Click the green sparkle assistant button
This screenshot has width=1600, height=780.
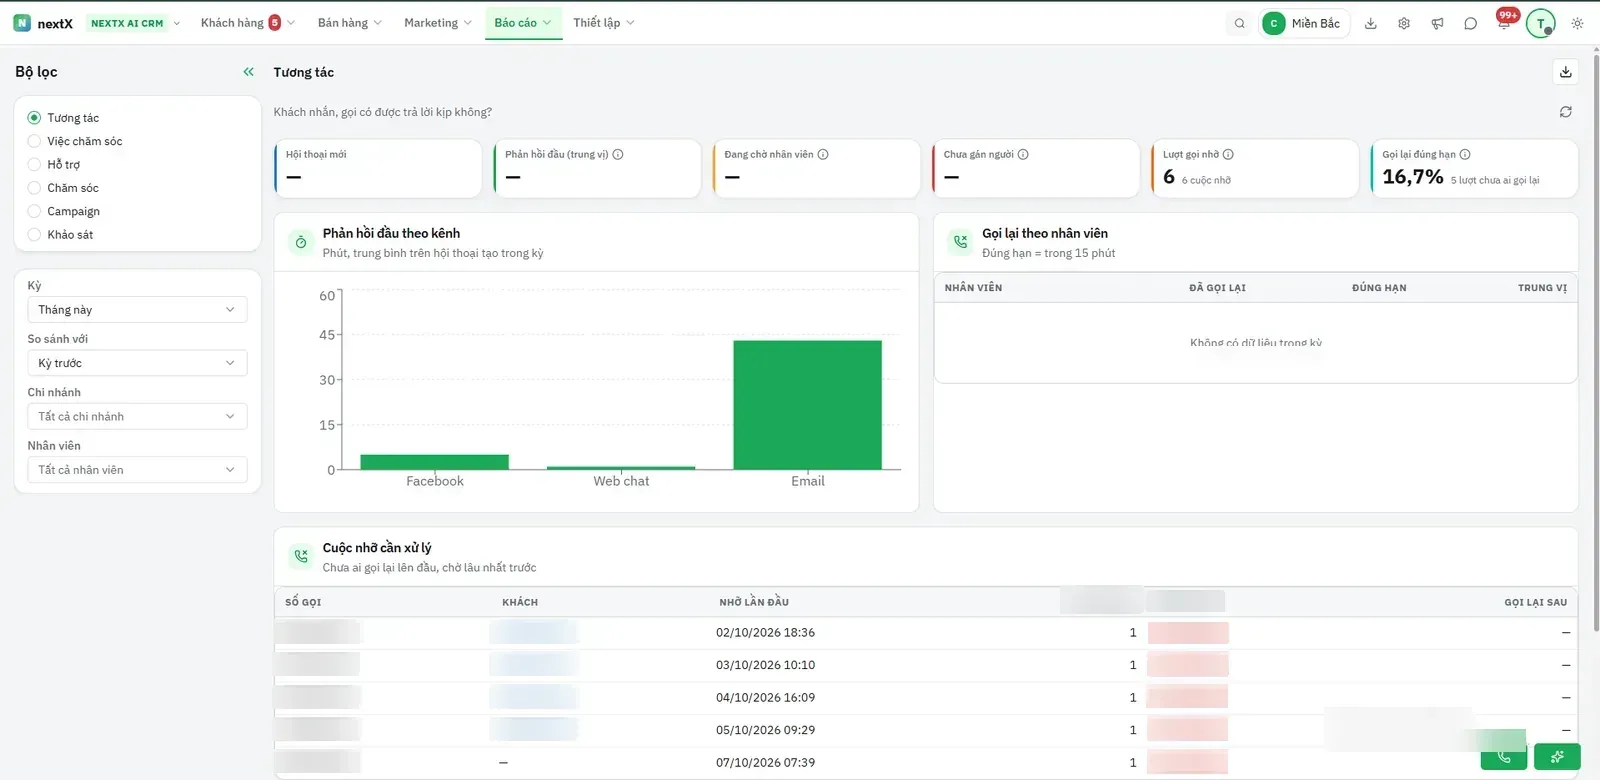(1557, 757)
